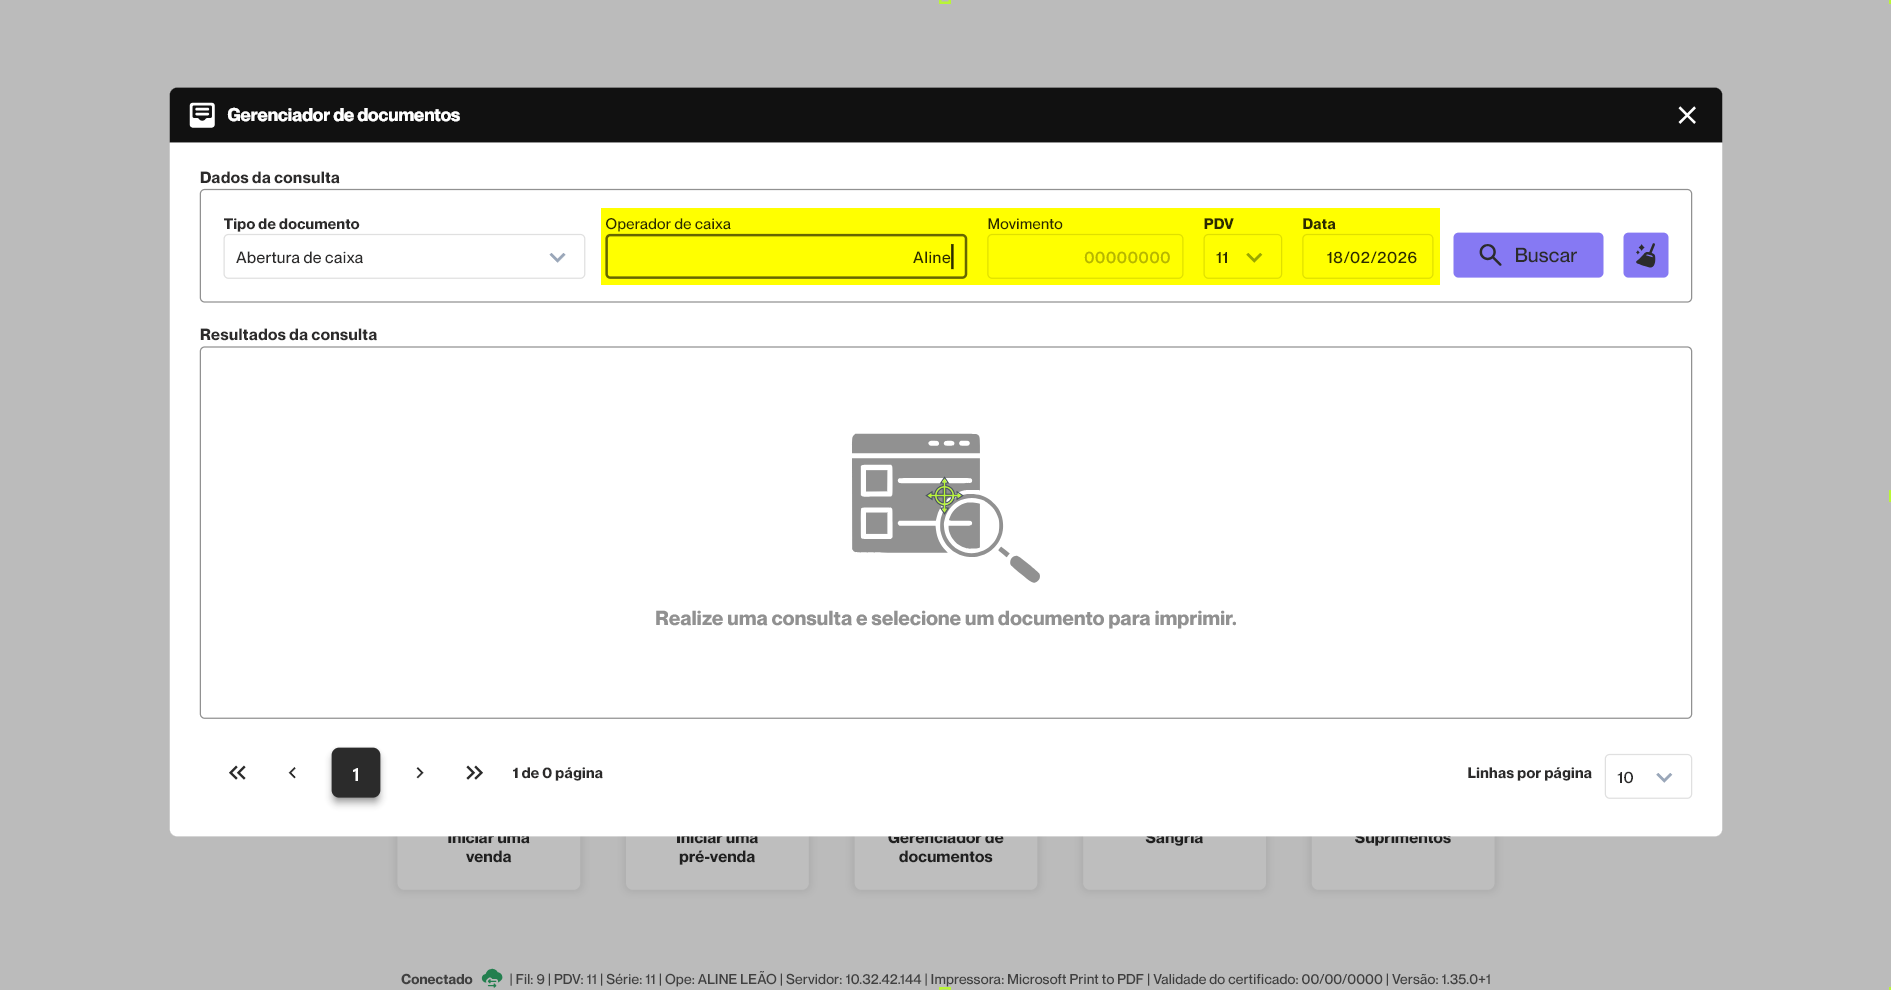Click the Data field showing 18/02/2026
Screen dimensions: 1891x990
[1367, 257]
